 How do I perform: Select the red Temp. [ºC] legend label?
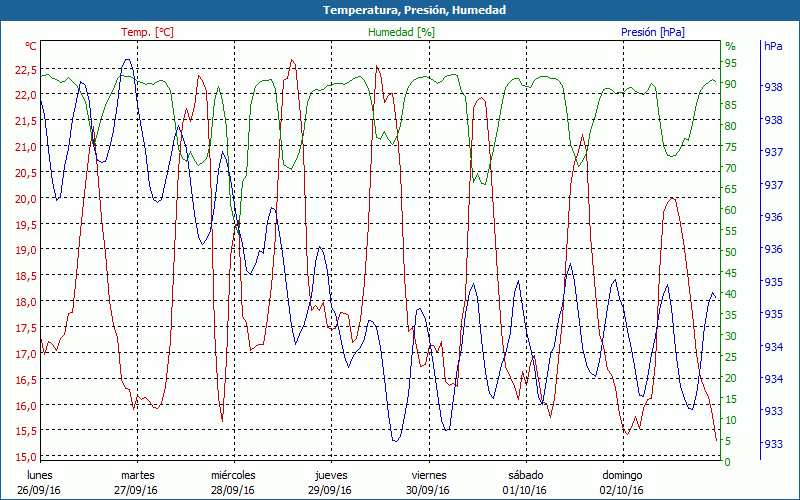[x=147, y=32]
